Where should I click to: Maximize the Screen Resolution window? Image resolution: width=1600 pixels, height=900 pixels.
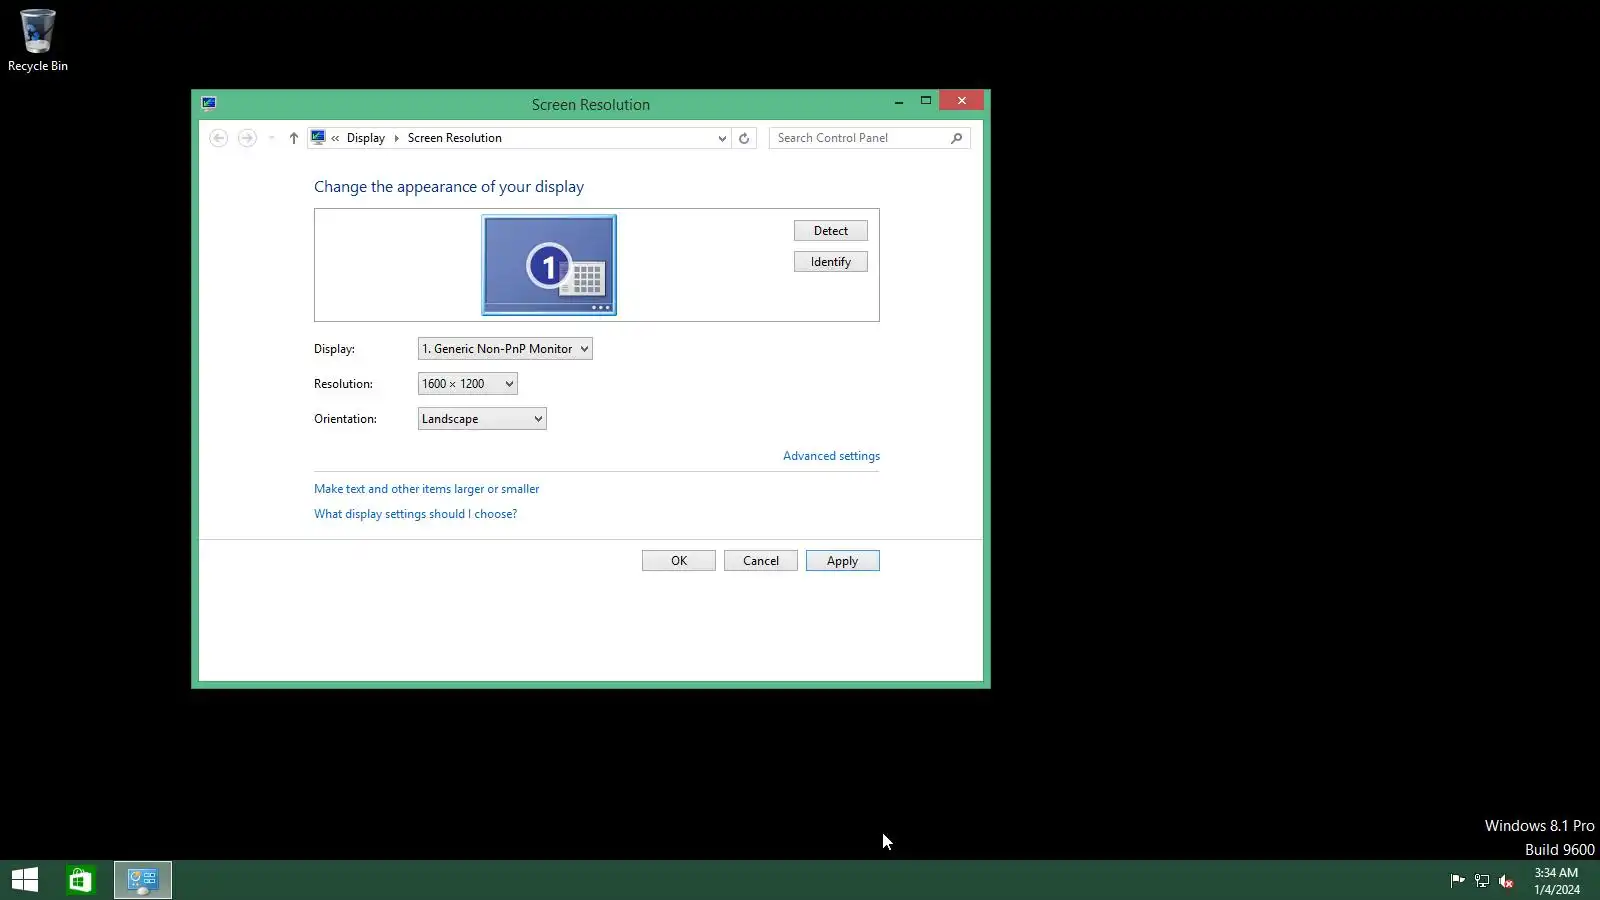point(926,101)
